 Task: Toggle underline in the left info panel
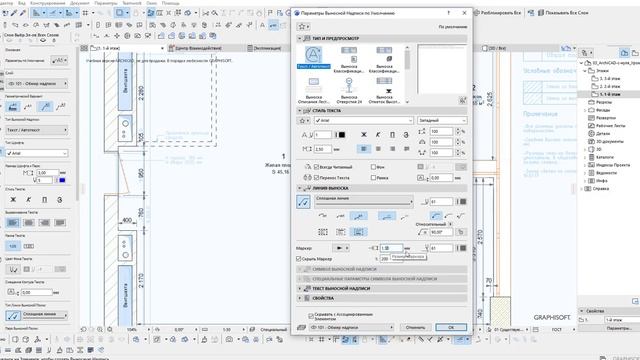click(x=44, y=200)
